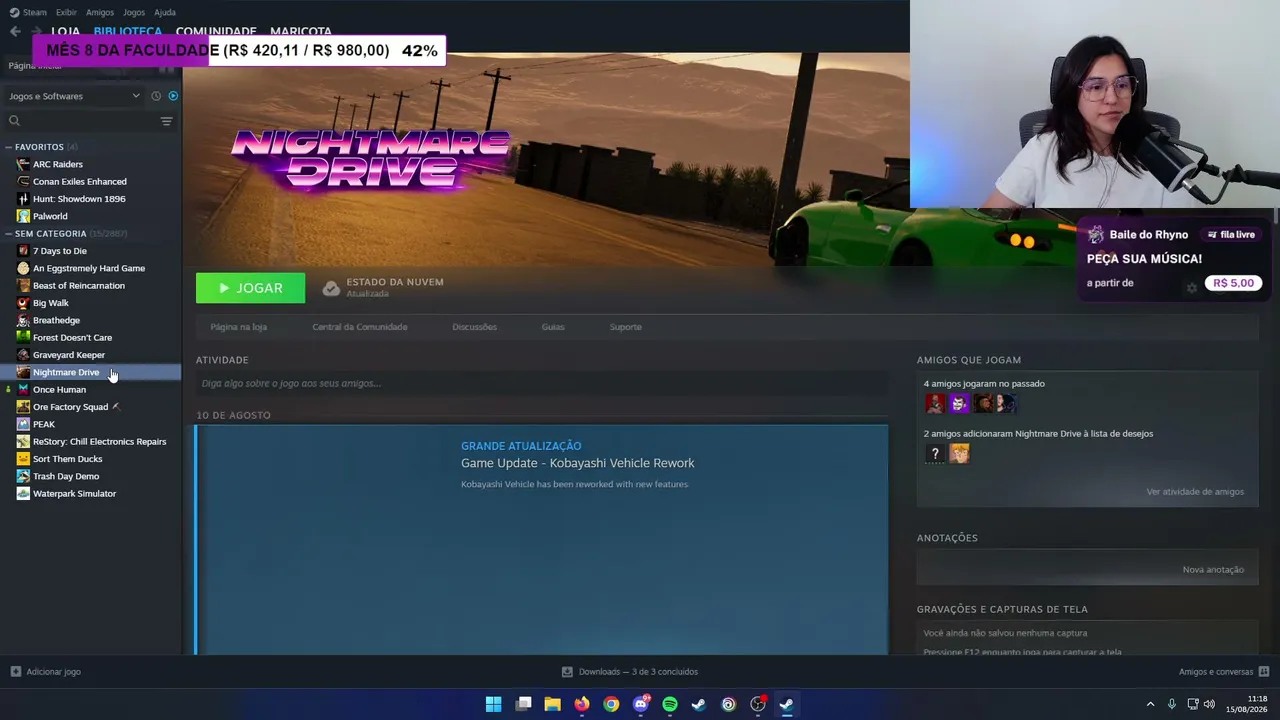The height and width of the screenshot is (720, 1280).
Task: Select An Eggstremely Hard Game icon
Action: (x=23, y=268)
